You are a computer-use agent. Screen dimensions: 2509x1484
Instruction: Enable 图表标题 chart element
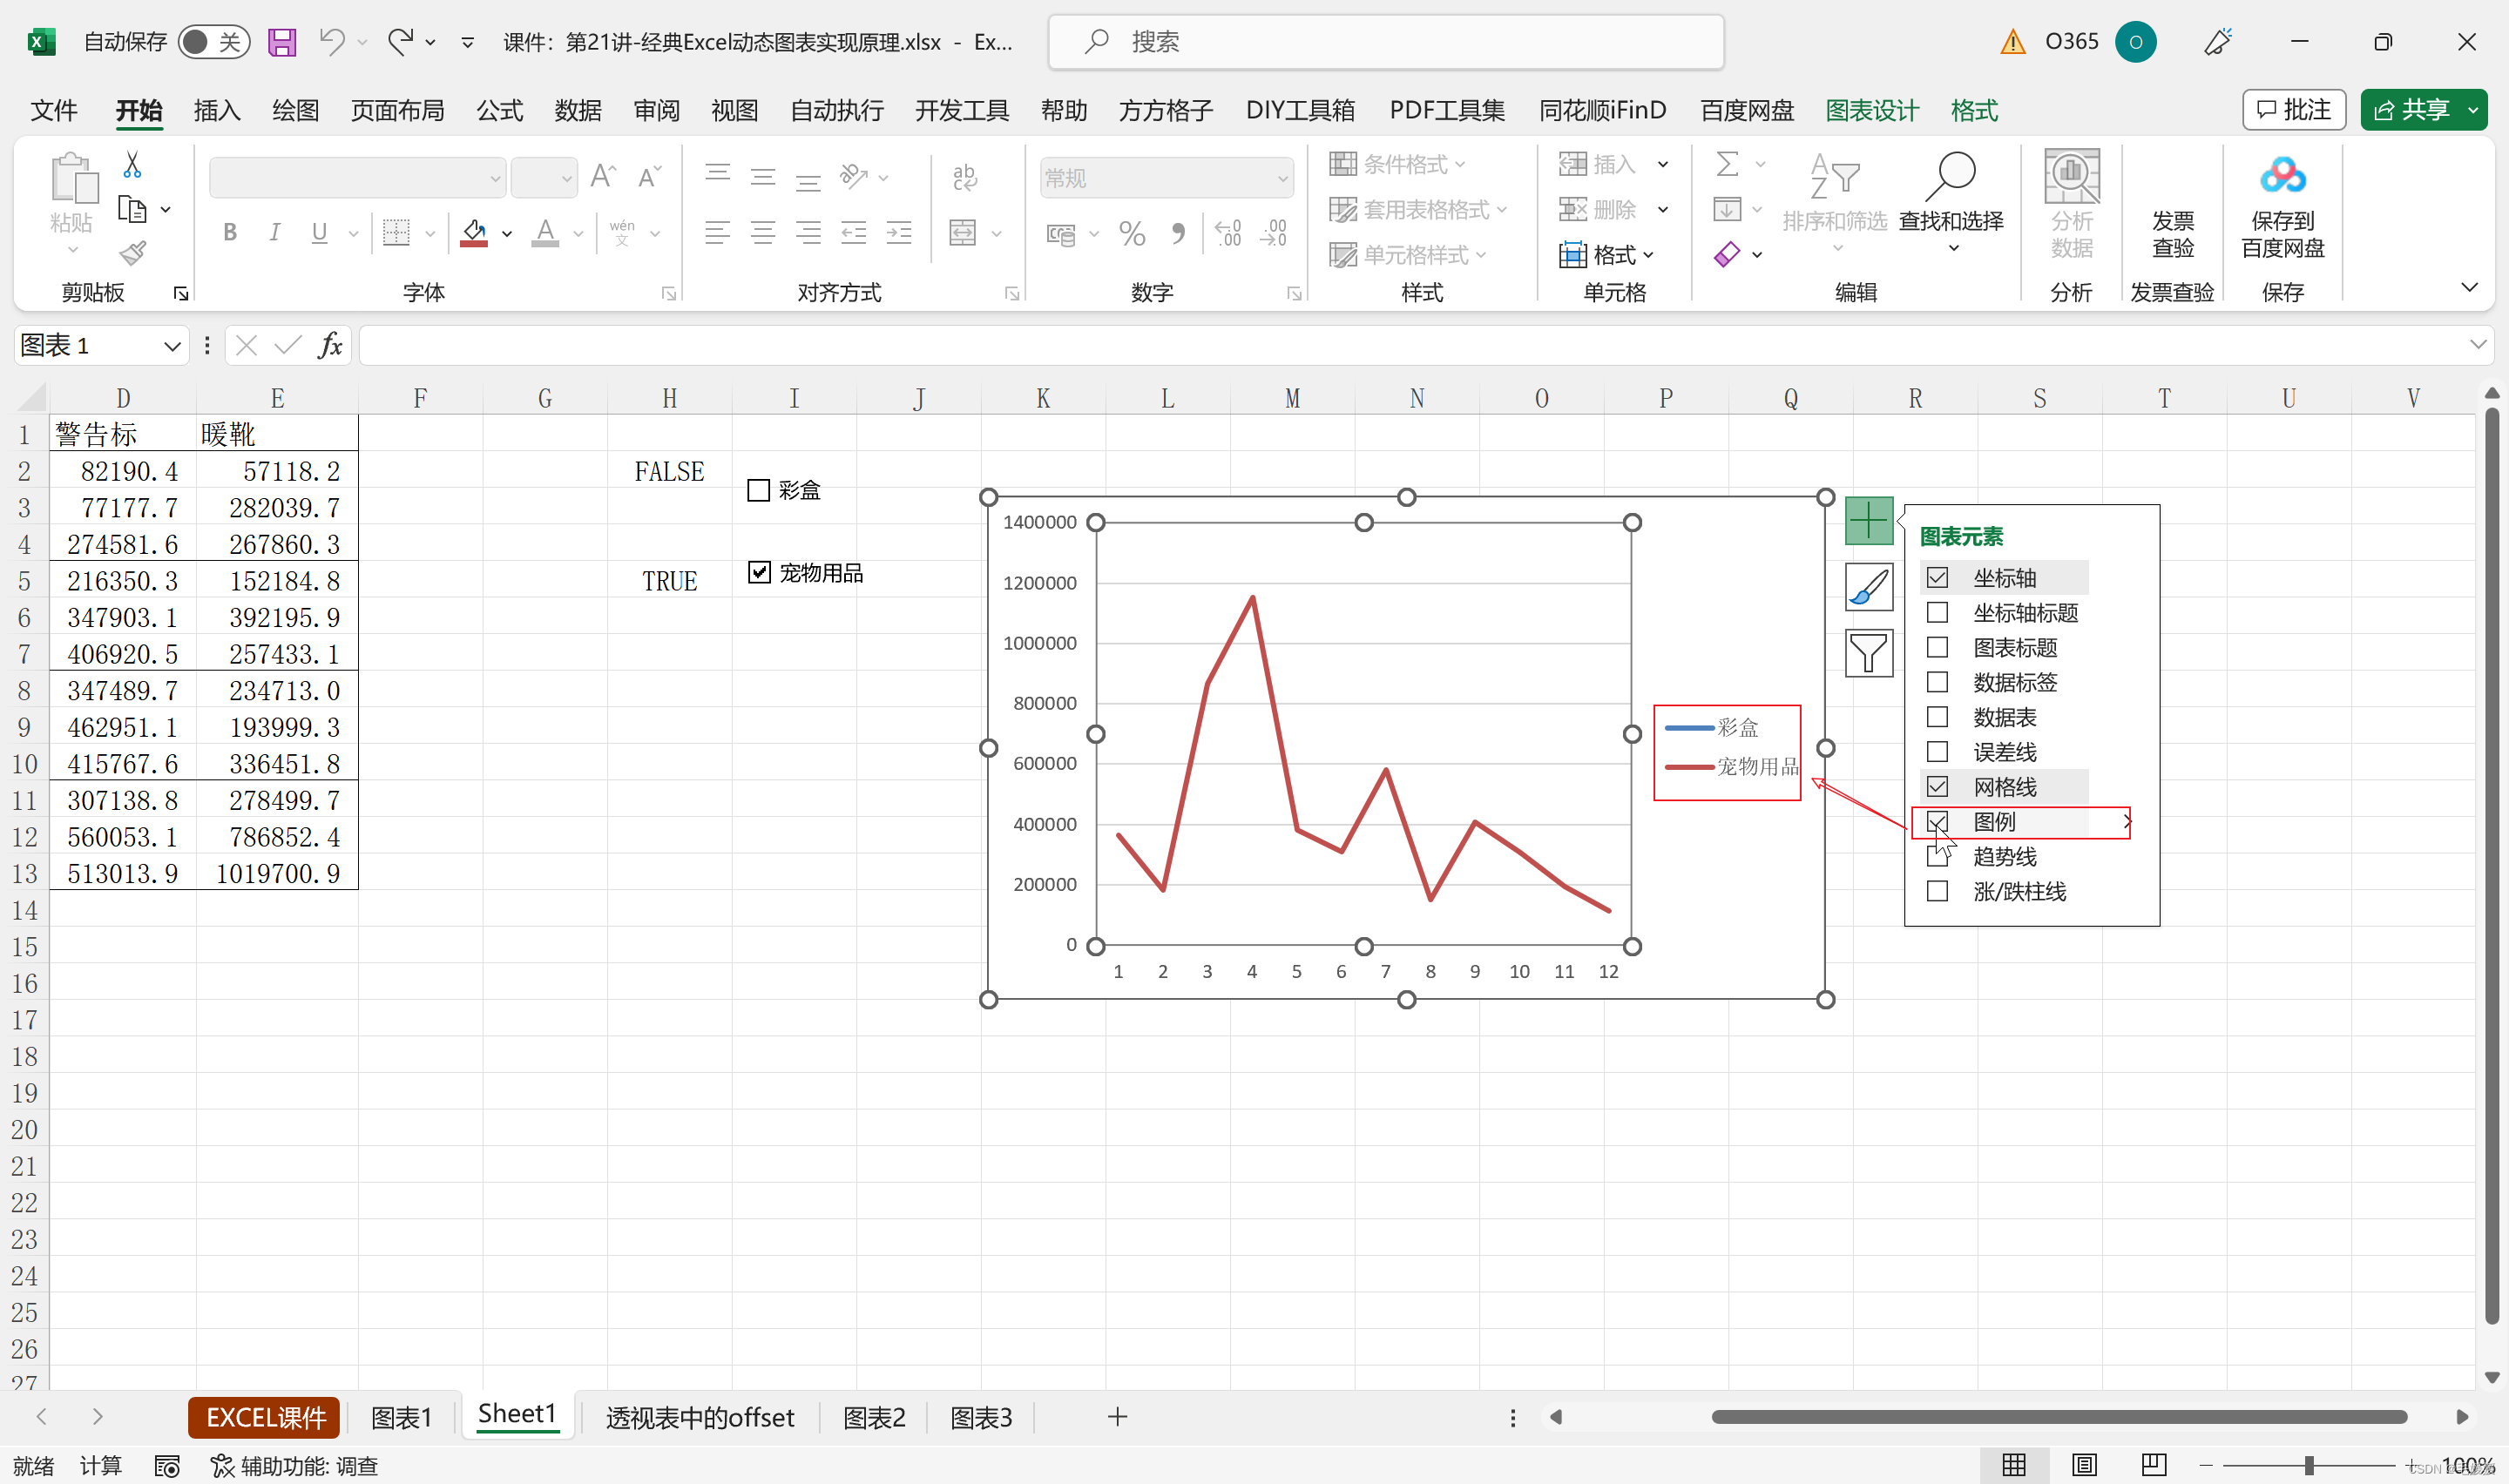coord(1937,648)
